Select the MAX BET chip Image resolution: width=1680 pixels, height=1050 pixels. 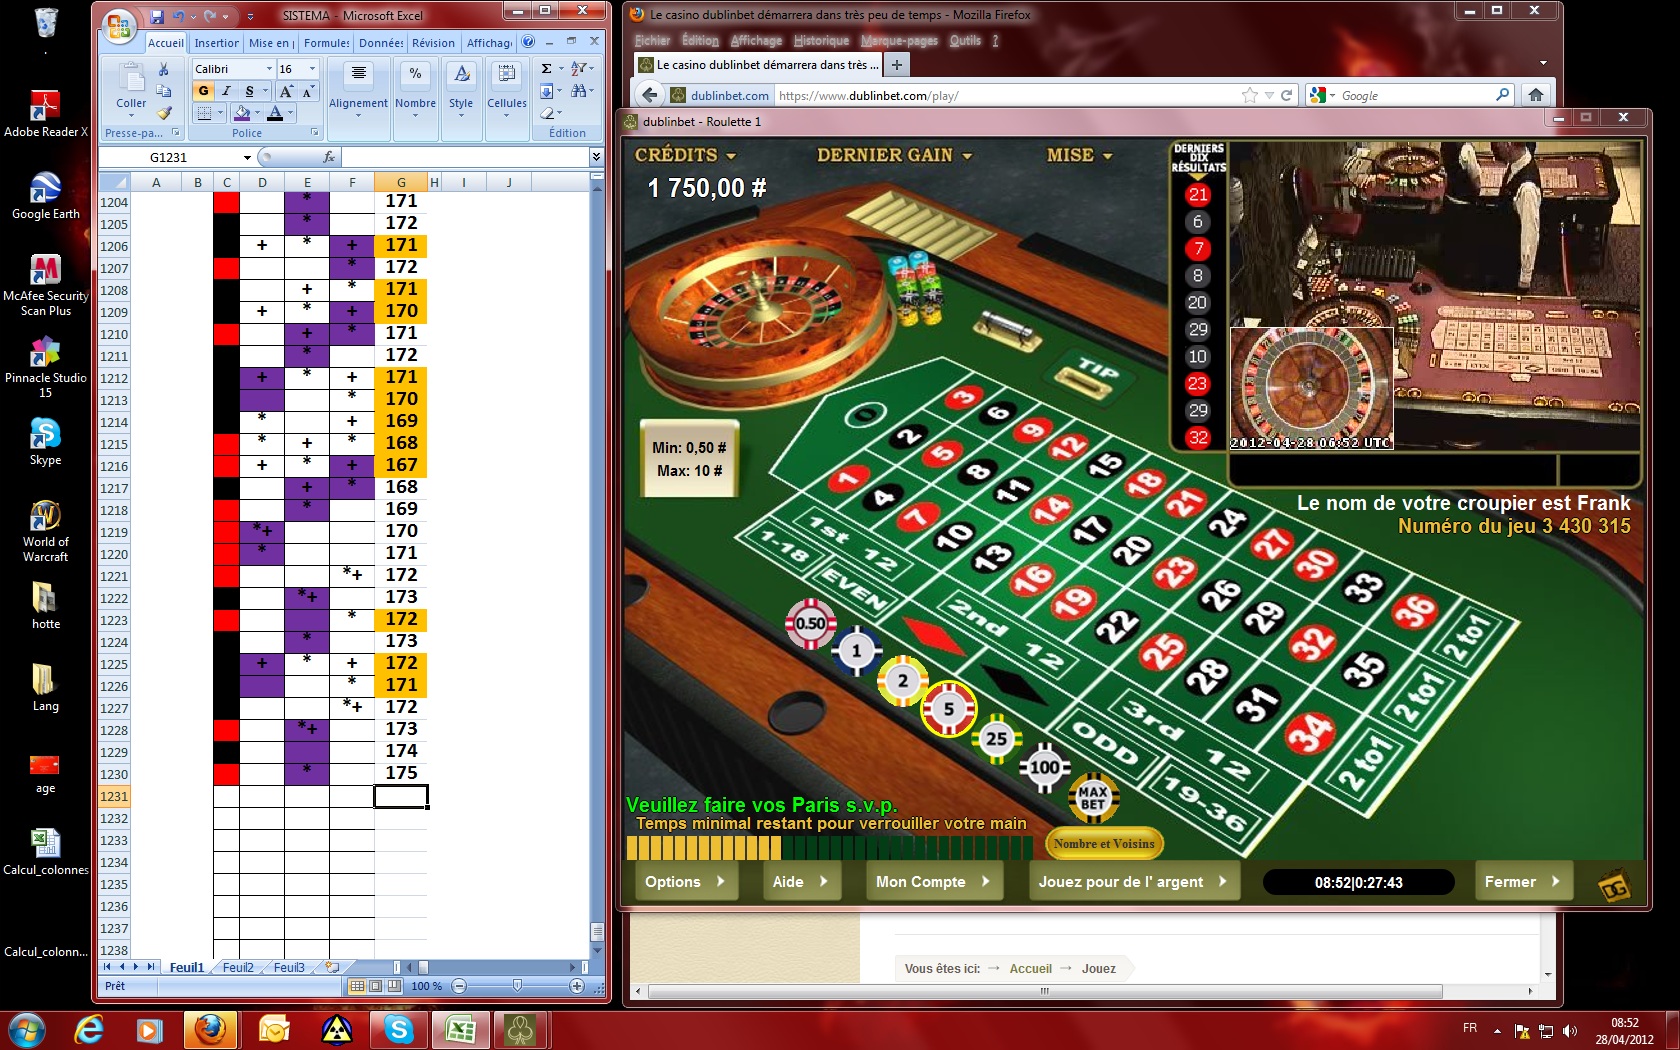pyautogui.click(x=1092, y=798)
